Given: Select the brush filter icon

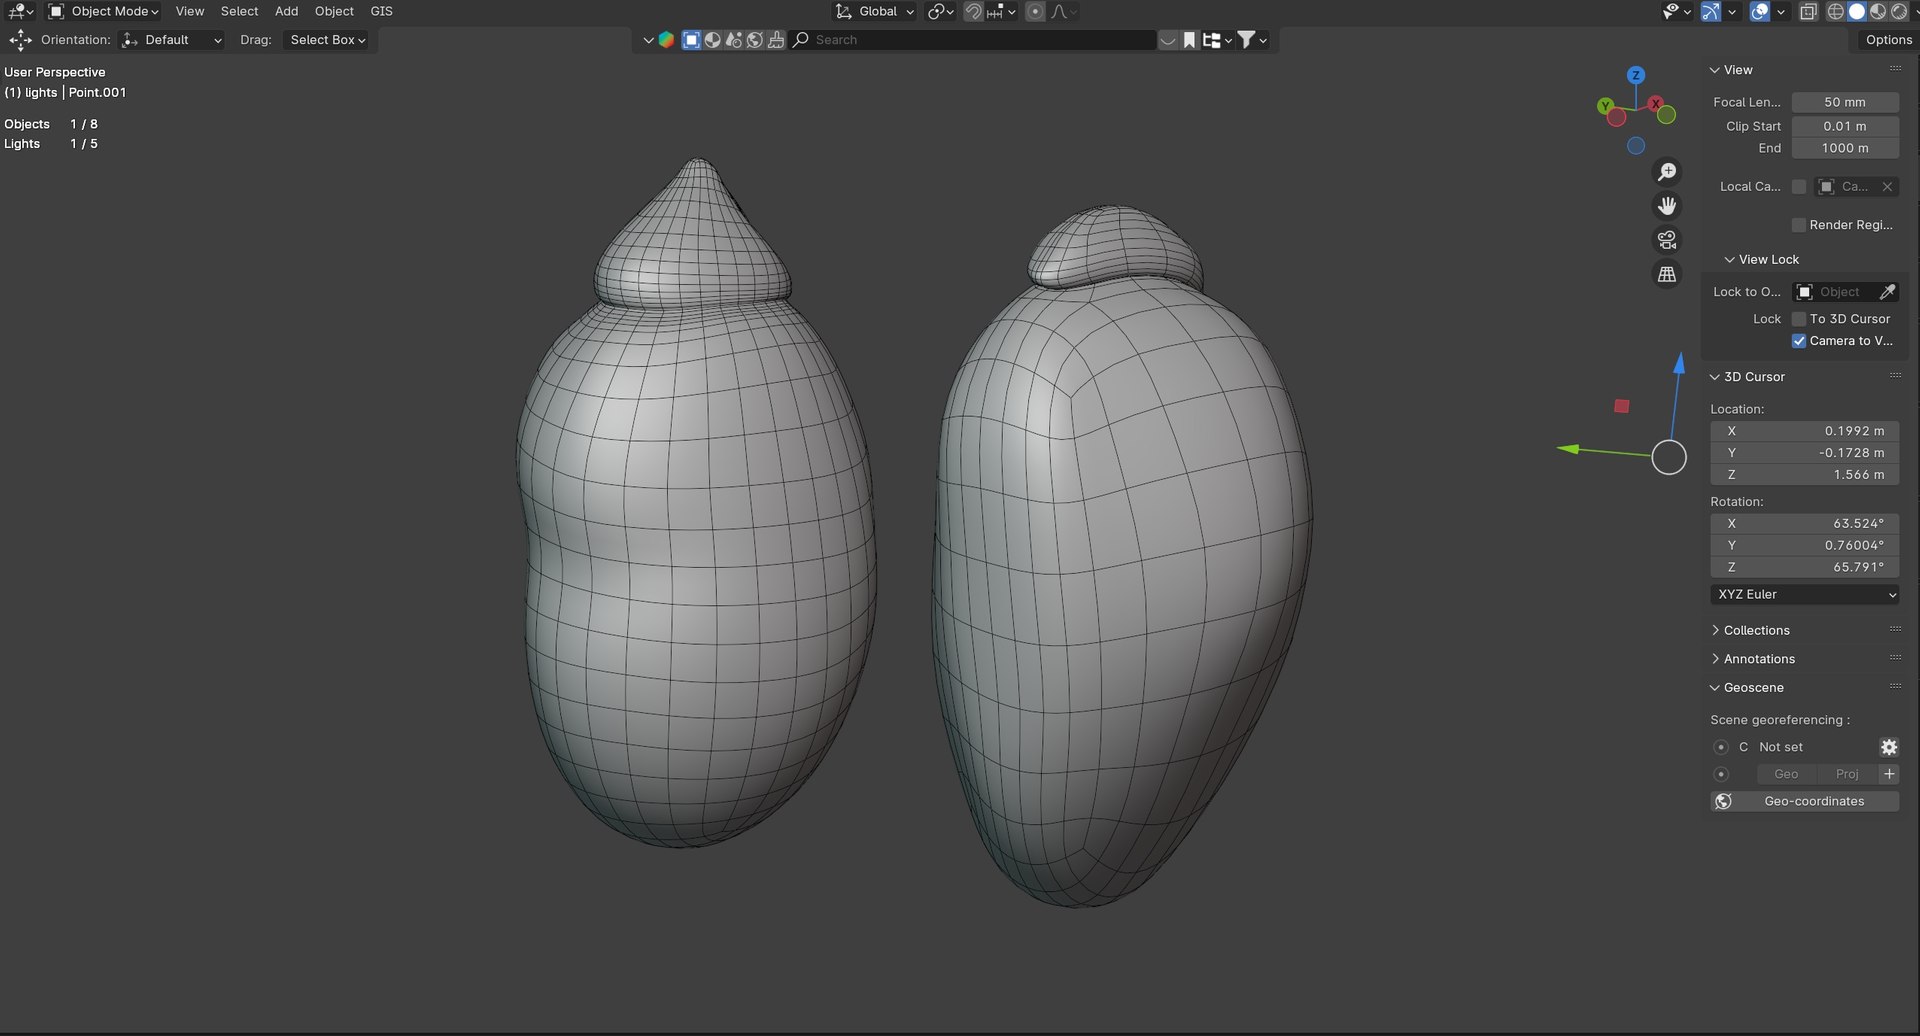Looking at the screenshot, I should pos(776,40).
